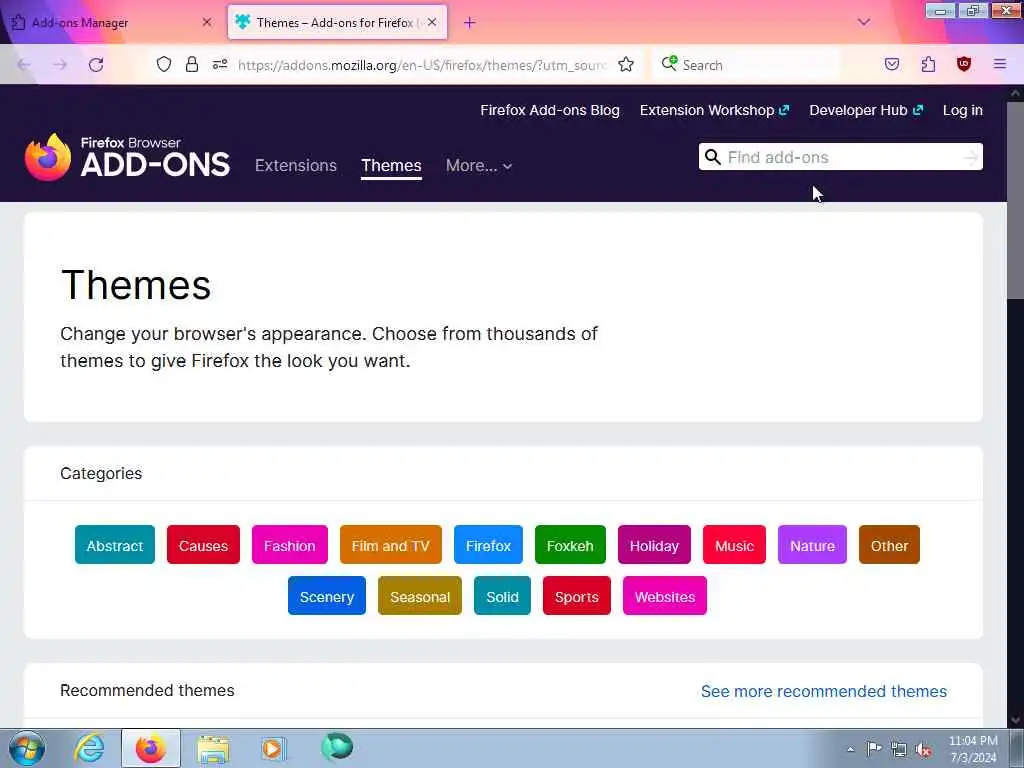This screenshot has width=1024, height=768.
Task: Open the Websites category
Action: point(665,596)
